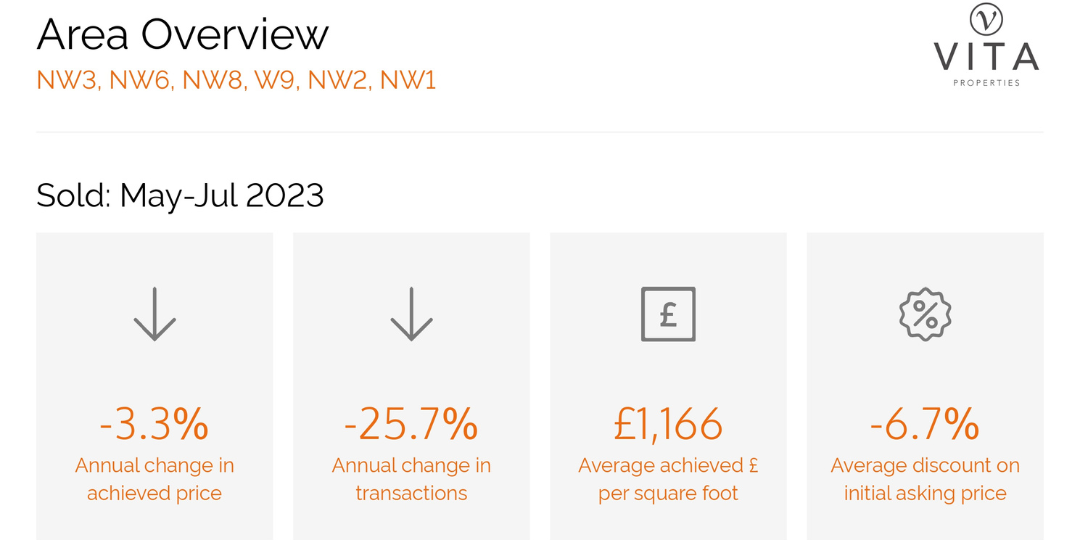Click the percent badge icon
This screenshot has width=1080, height=540.
pos(925,314)
